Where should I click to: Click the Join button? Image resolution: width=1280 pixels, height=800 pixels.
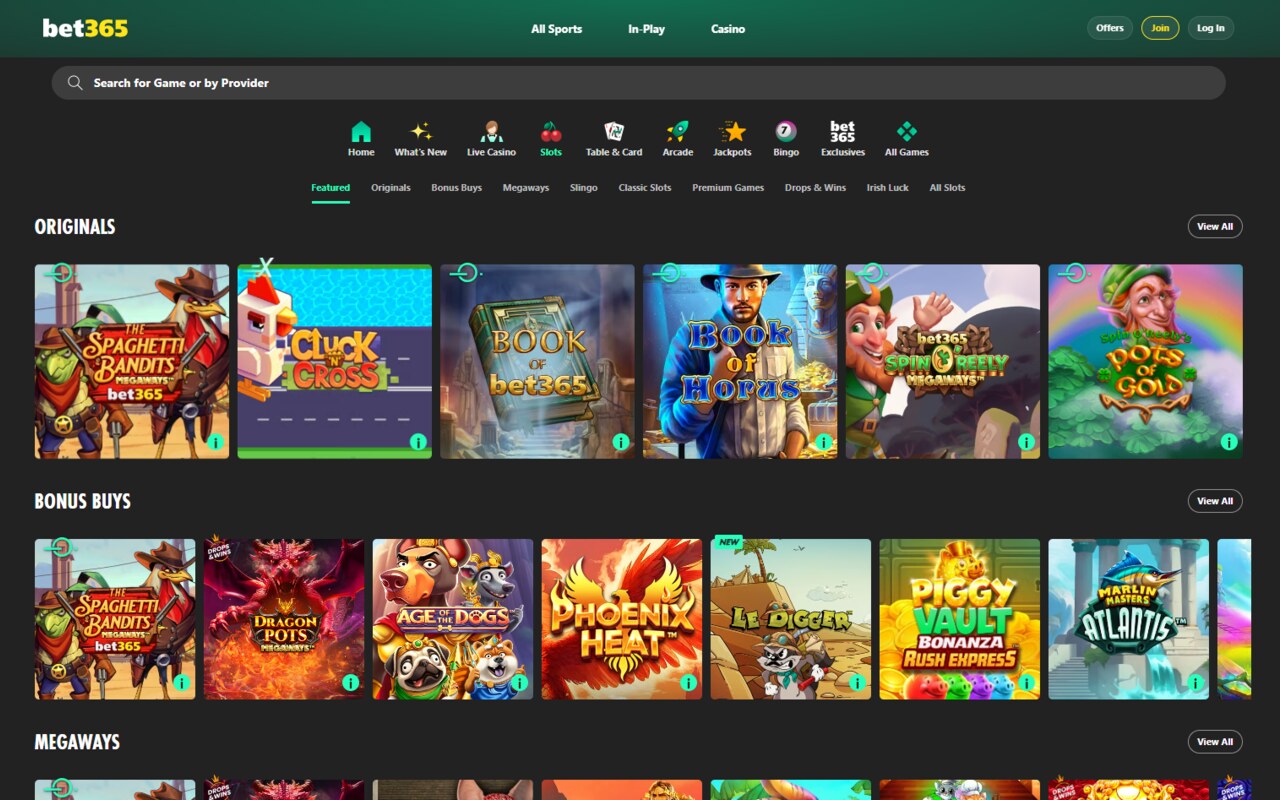1160,28
